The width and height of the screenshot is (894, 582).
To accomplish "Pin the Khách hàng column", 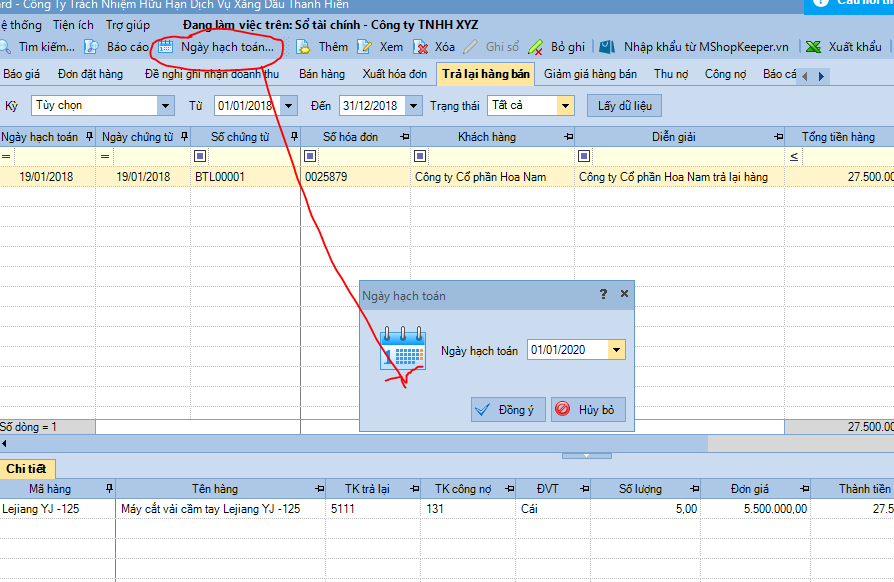I will pyautogui.click(x=568, y=137).
